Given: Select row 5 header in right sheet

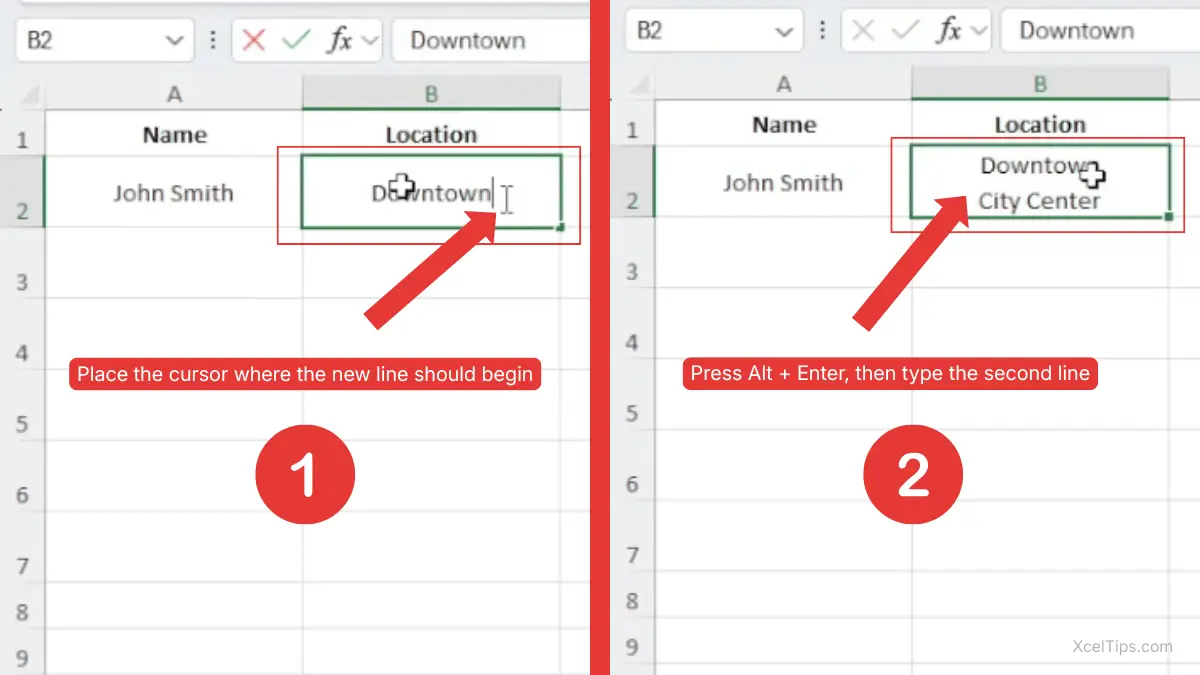Looking at the screenshot, I should (631, 413).
